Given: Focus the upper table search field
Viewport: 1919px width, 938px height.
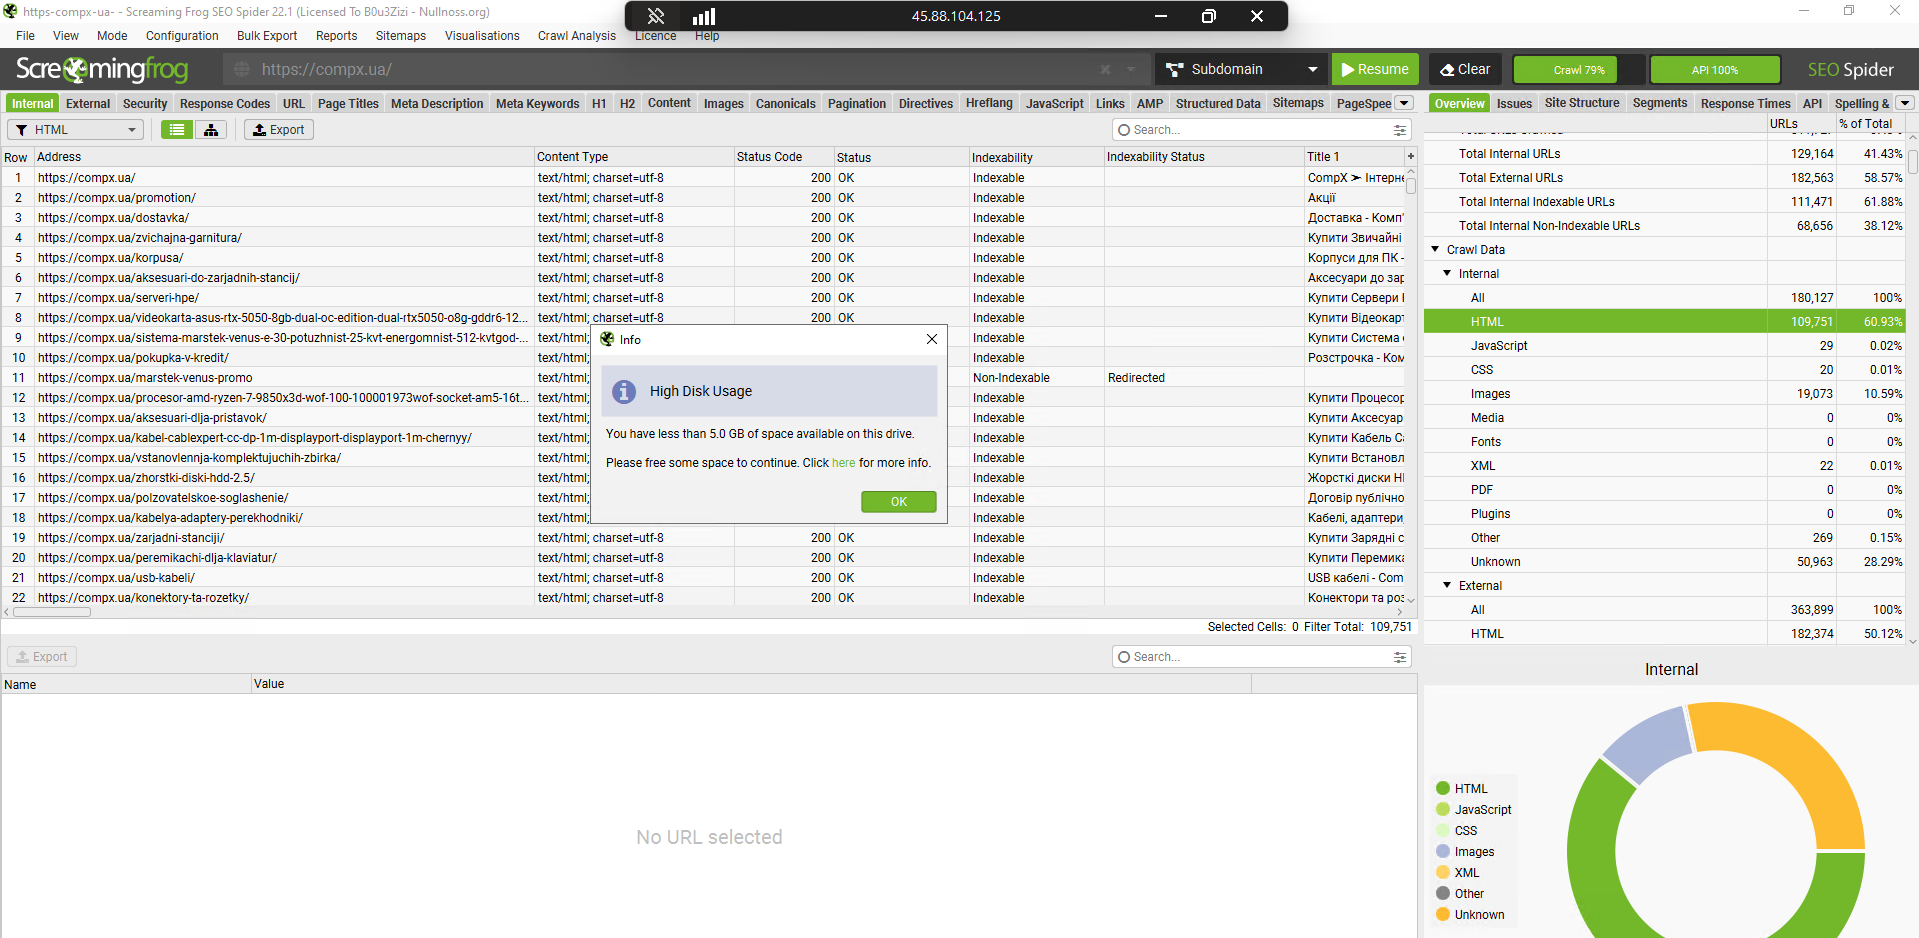Looking at the screenshot, I should 1260,130.
